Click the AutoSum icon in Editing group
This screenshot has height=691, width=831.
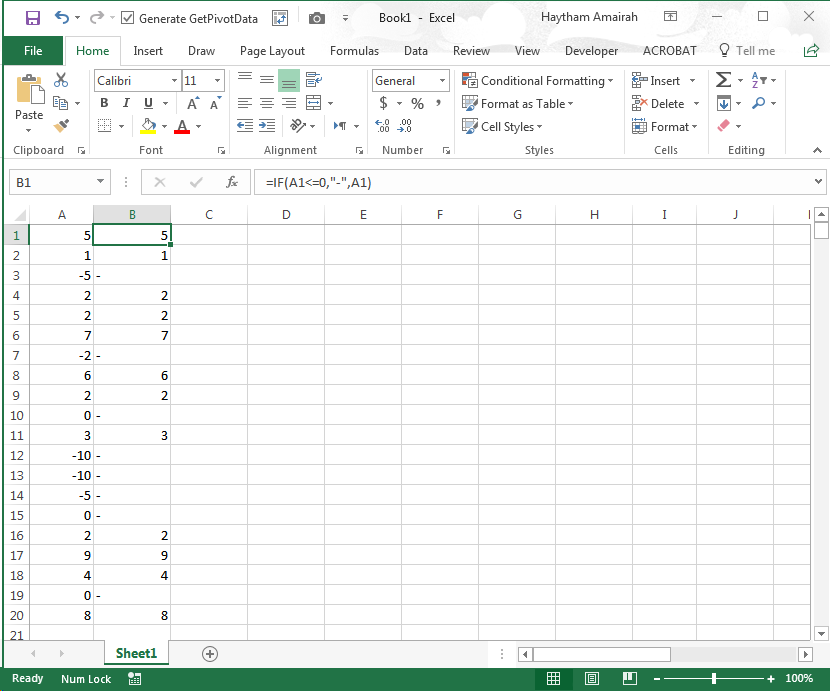pyautogui.click(x=723, y=80)
